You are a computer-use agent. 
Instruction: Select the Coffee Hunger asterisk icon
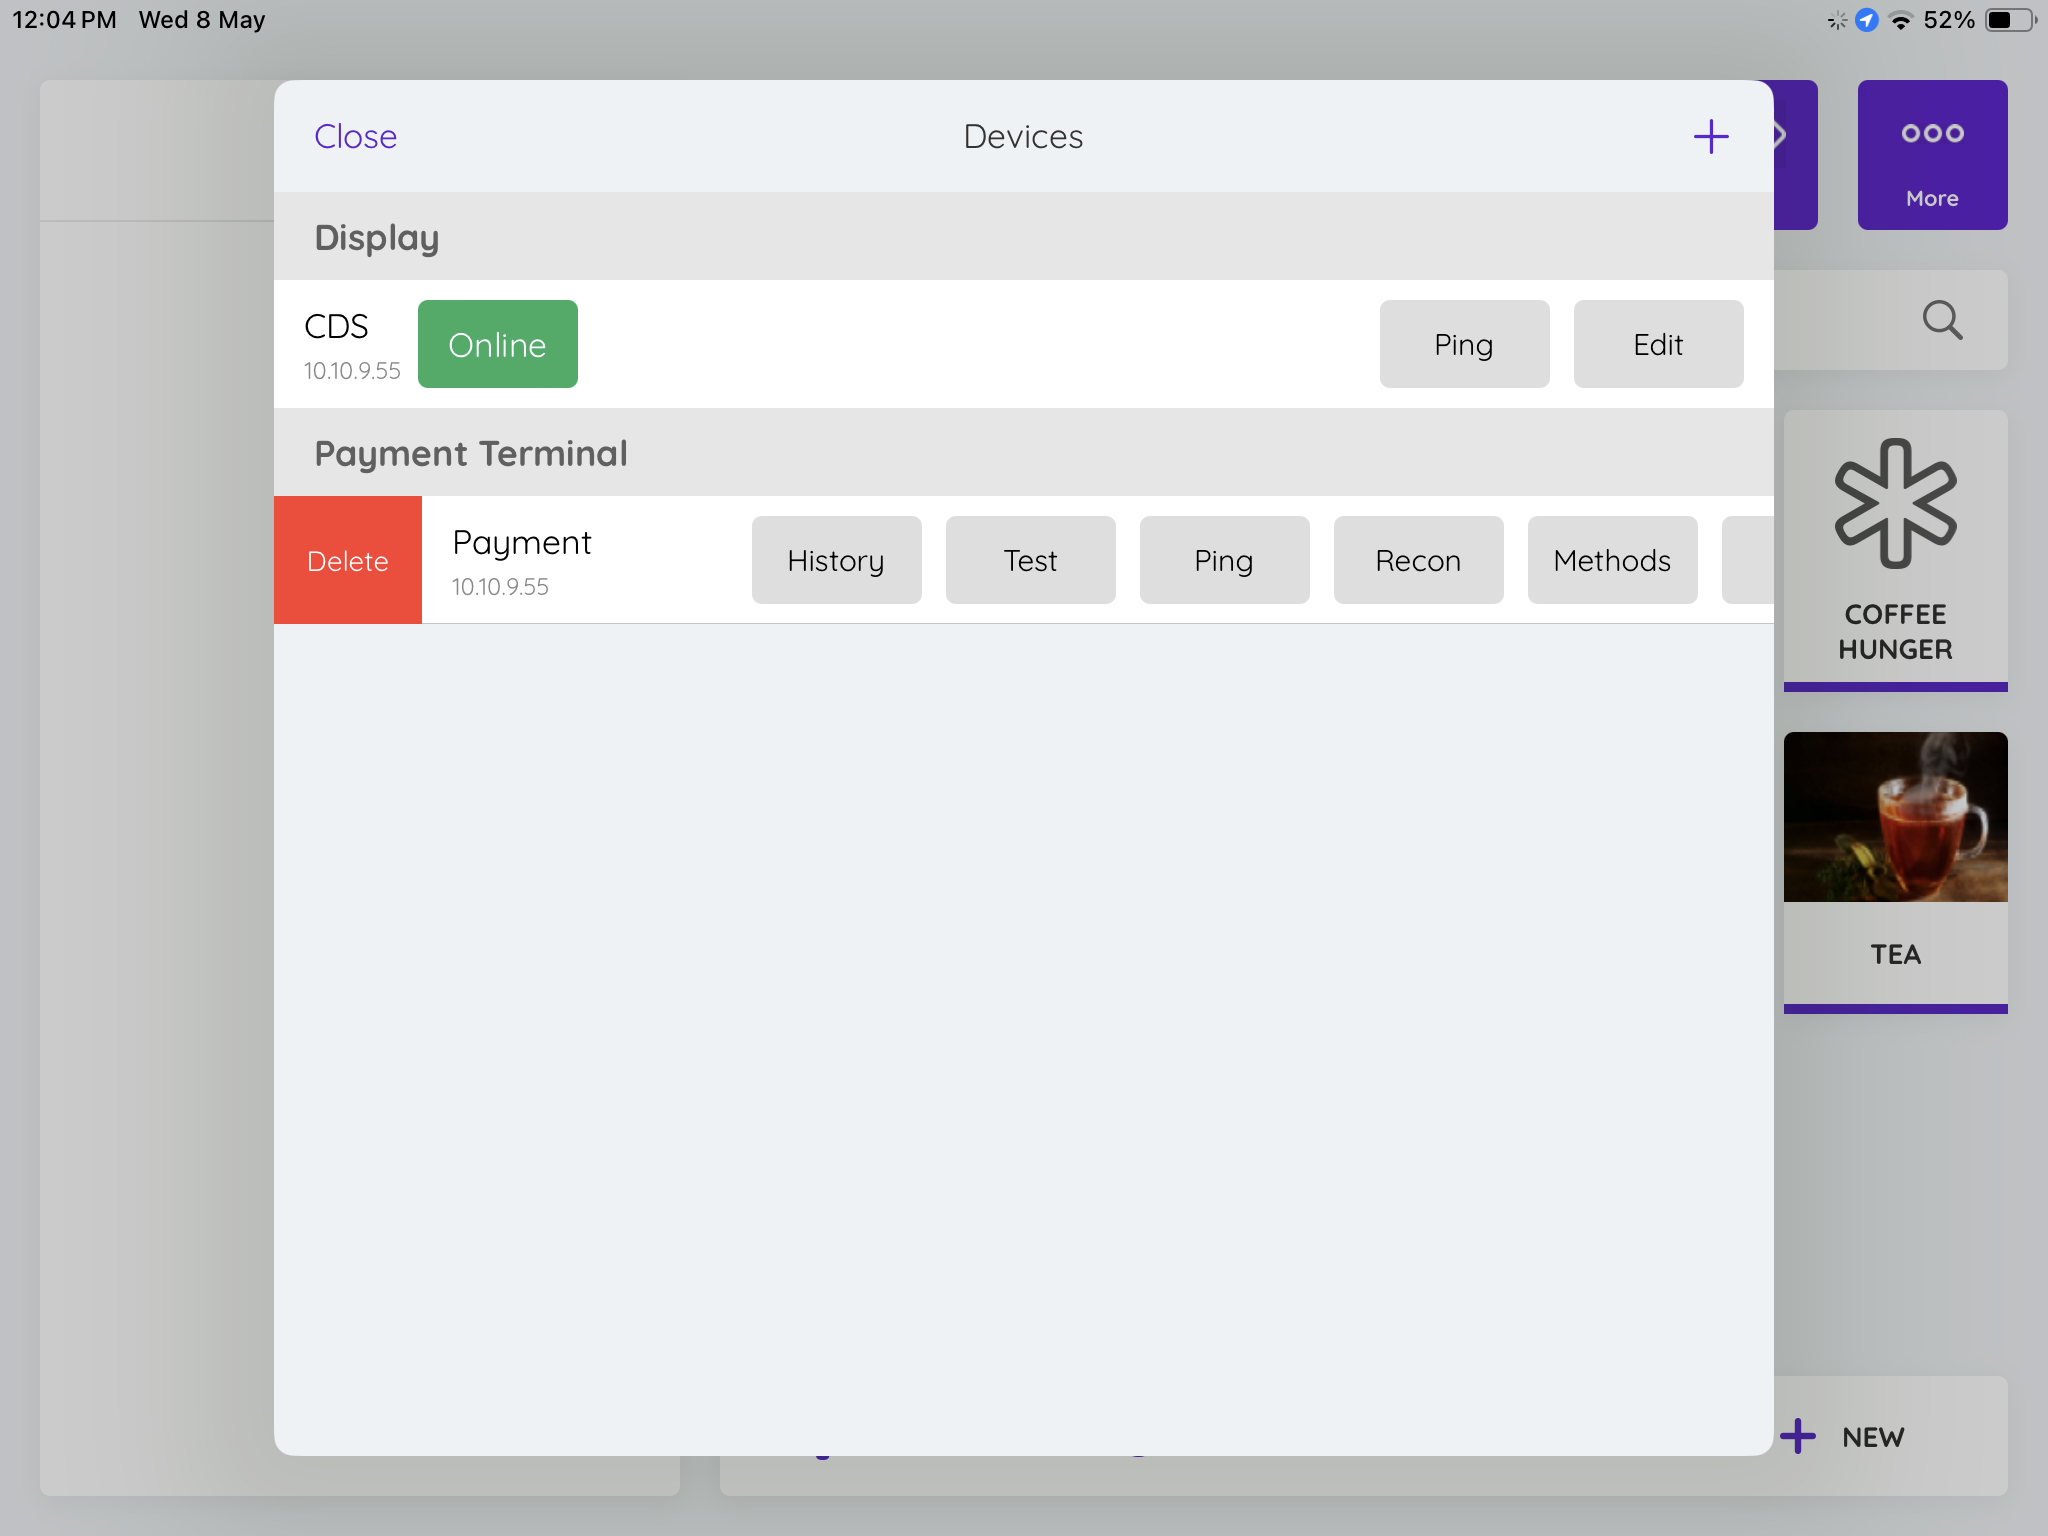1894,505
